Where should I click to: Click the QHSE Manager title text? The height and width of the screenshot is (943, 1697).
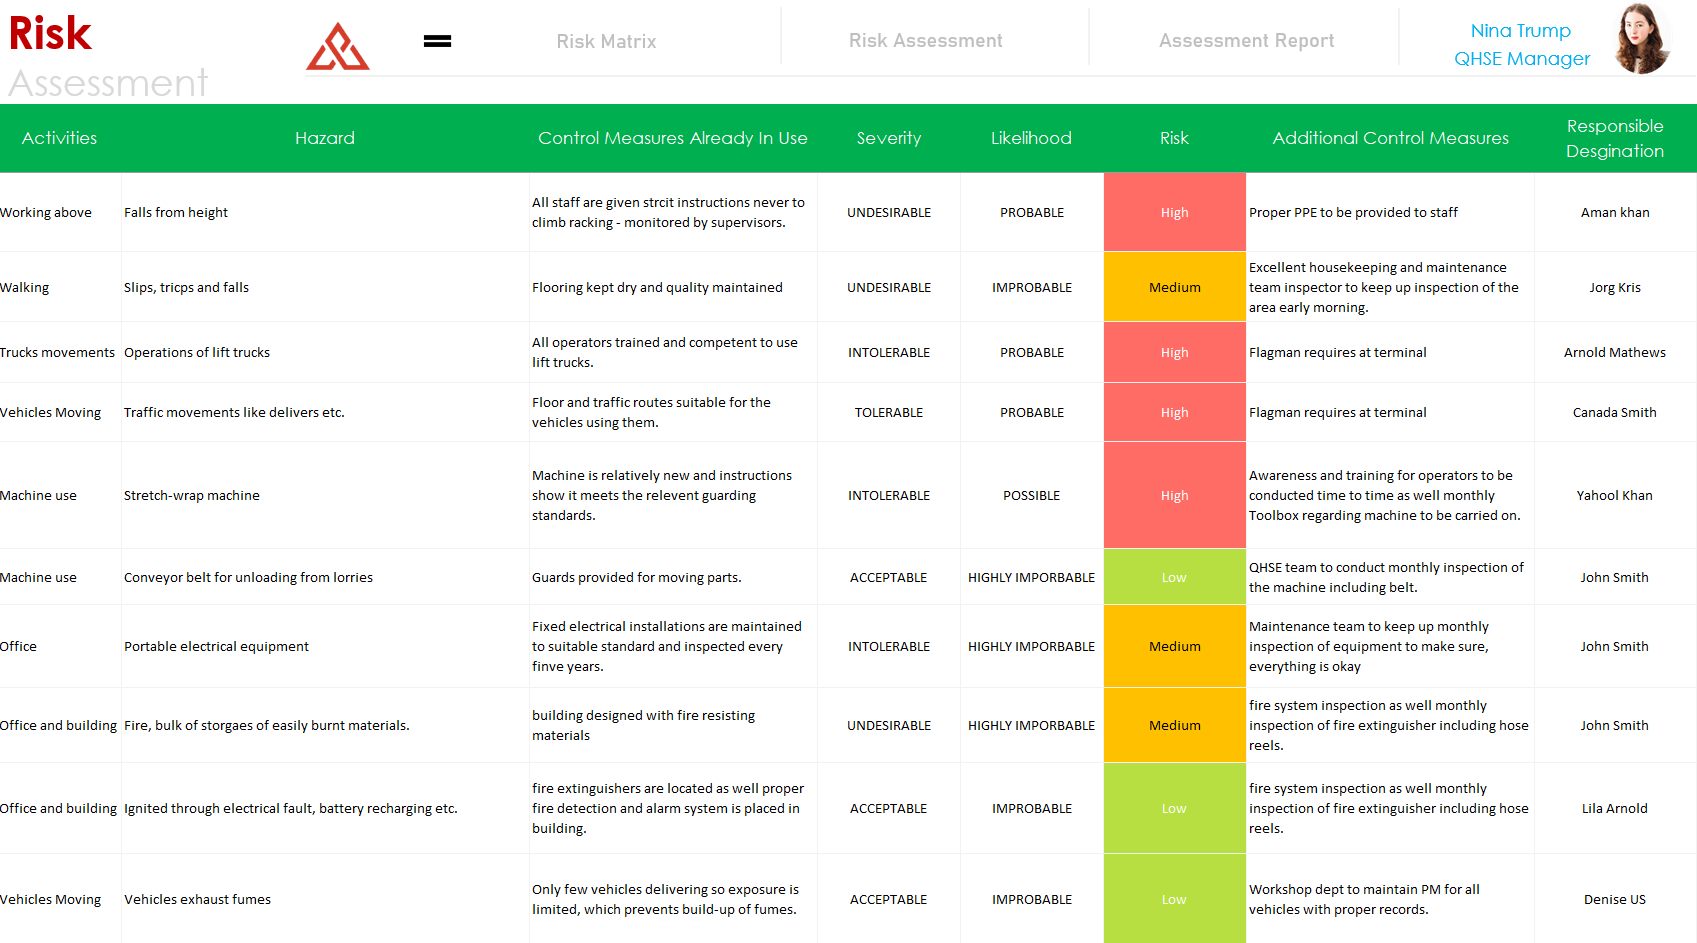(1522, 58)
